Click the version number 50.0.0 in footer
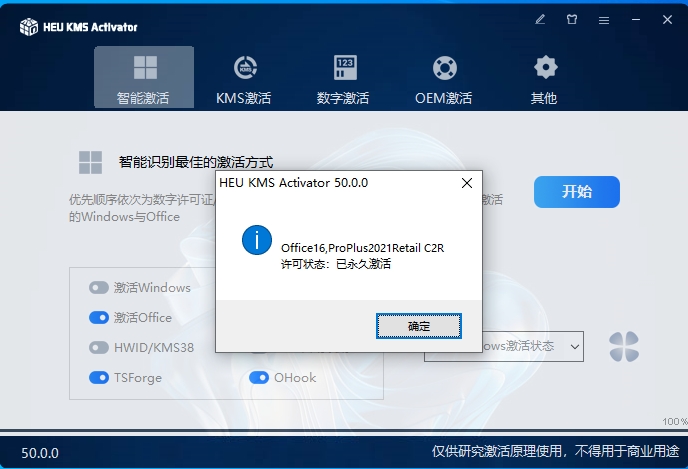Image resolution: width=688 pixels, height=469 pixels. click(40, 453)
